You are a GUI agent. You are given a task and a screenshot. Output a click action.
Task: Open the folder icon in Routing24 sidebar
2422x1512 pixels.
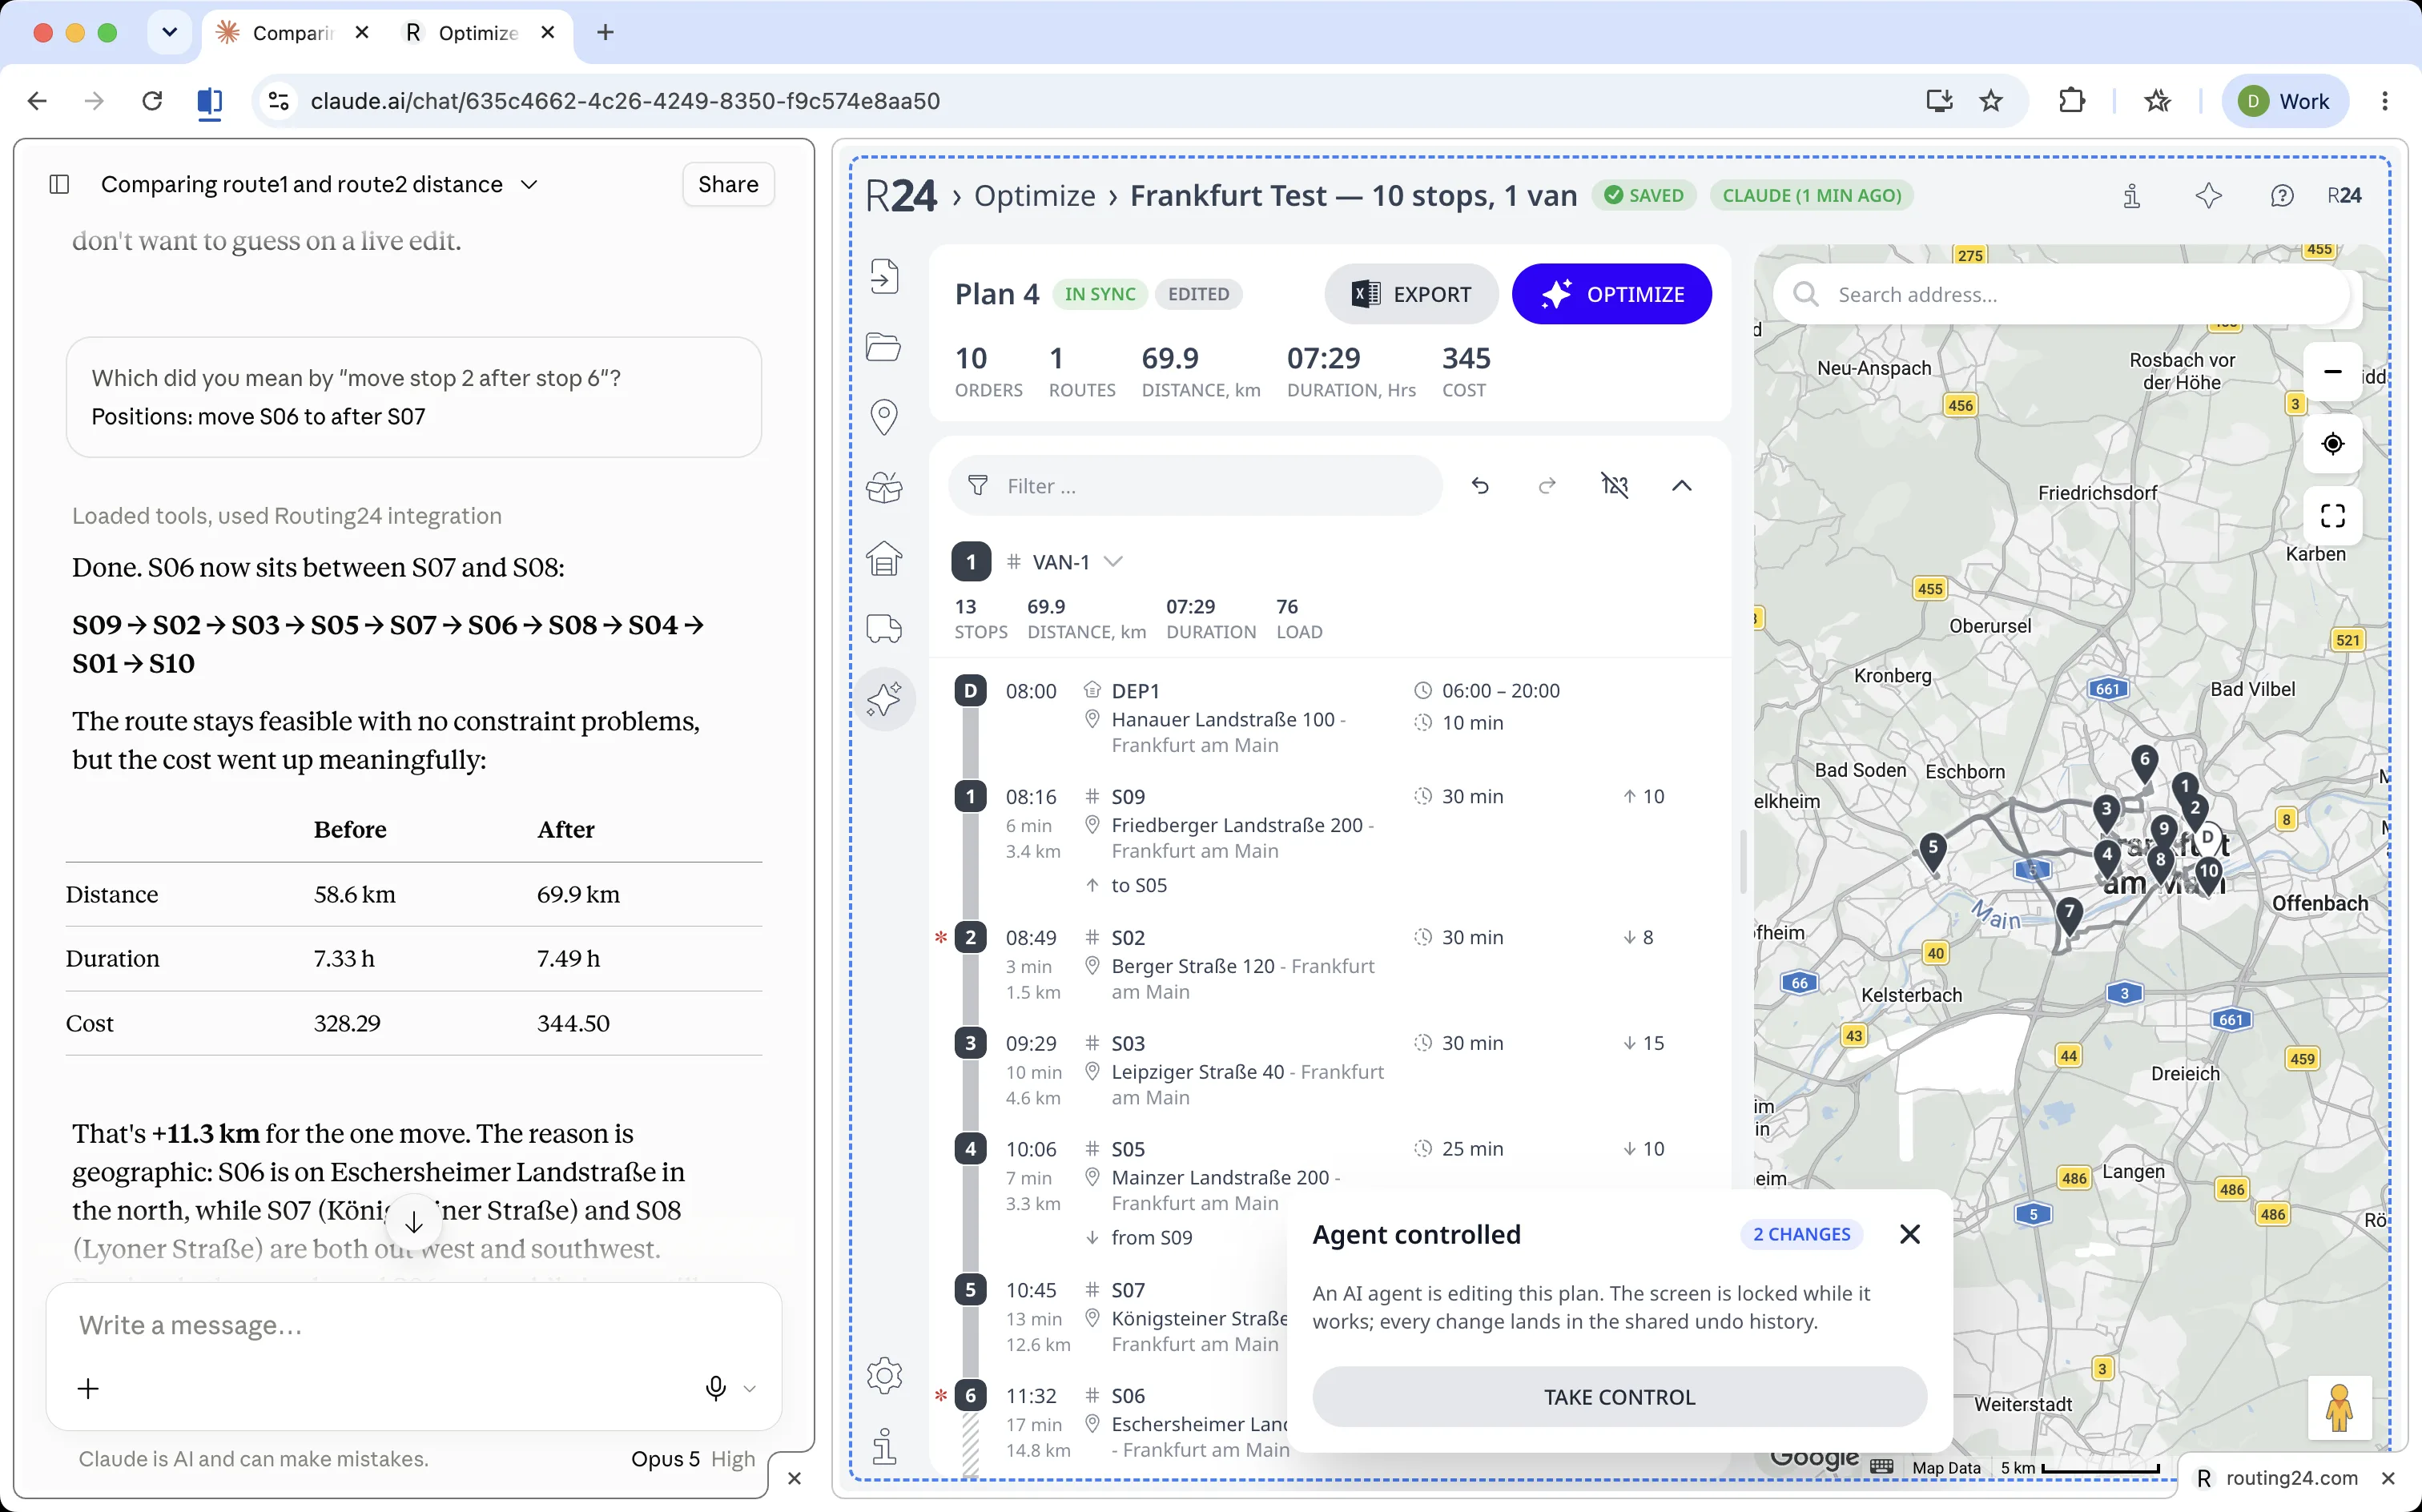[884, 347]
